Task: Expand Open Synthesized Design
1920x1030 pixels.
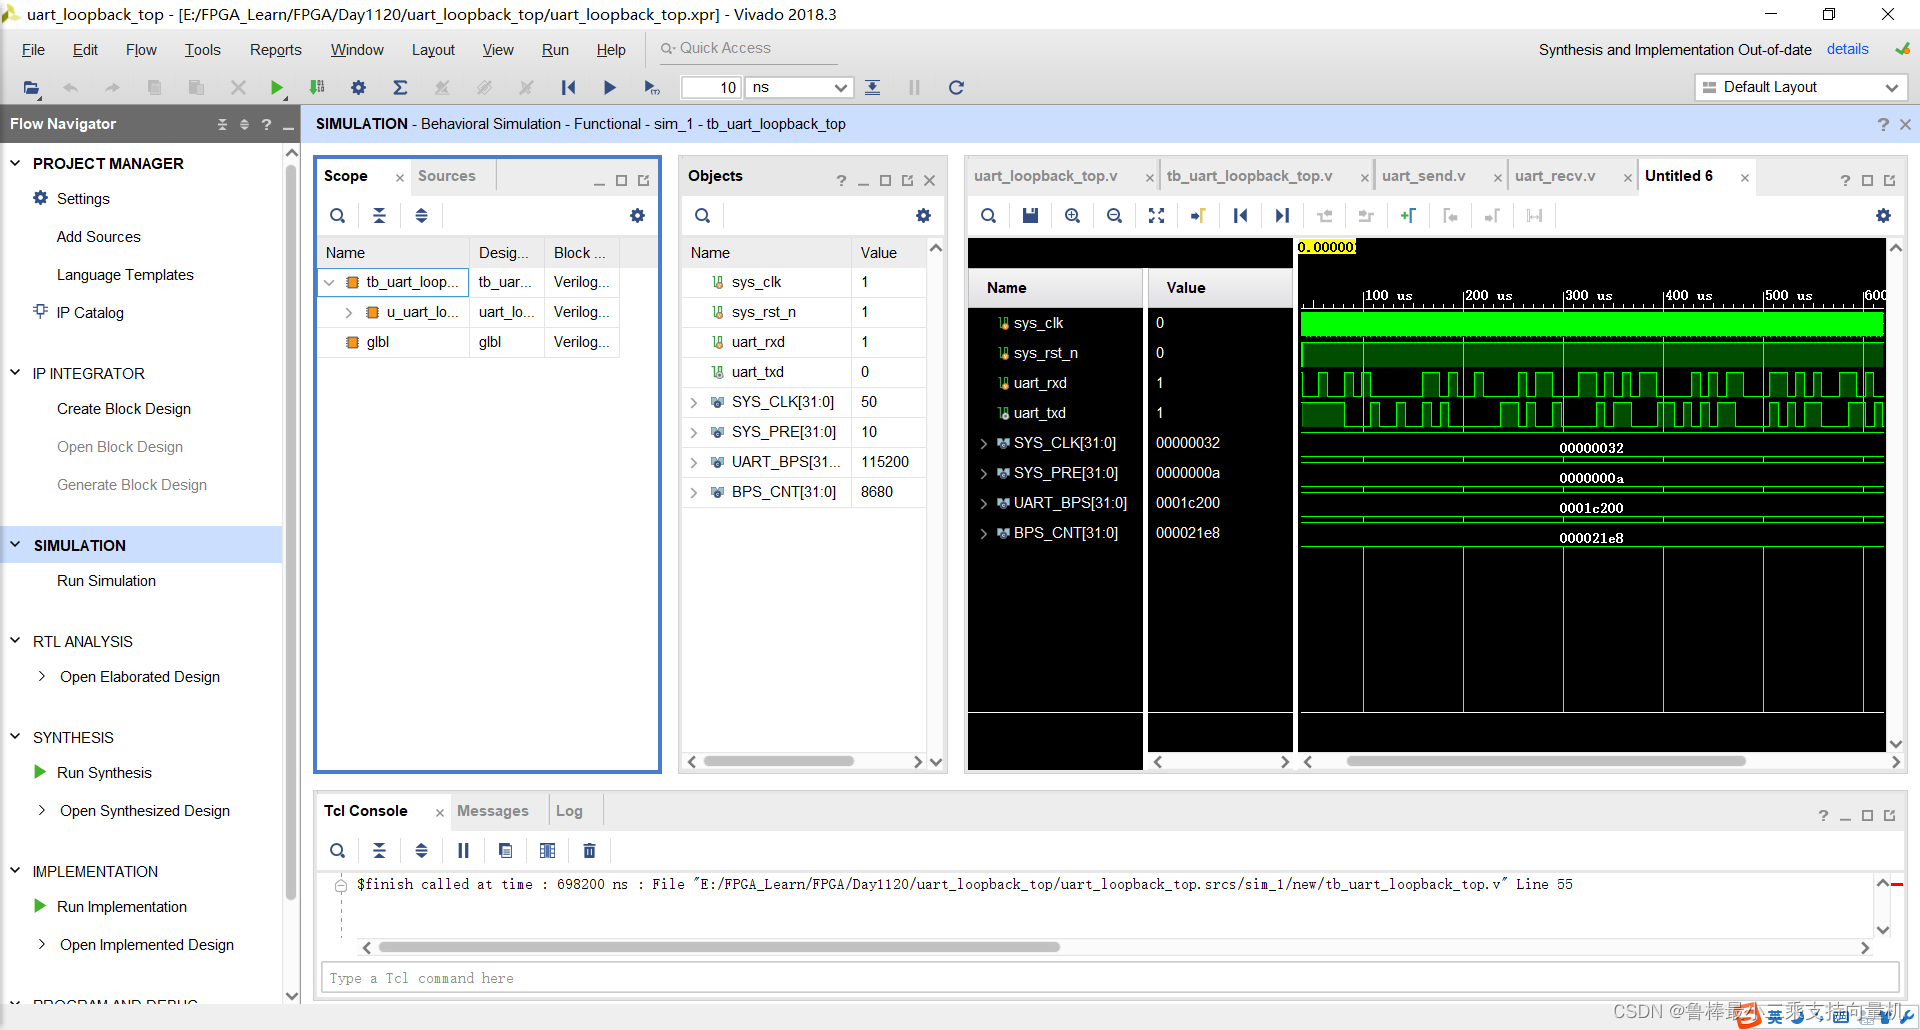Action: (x=41, y=811)
